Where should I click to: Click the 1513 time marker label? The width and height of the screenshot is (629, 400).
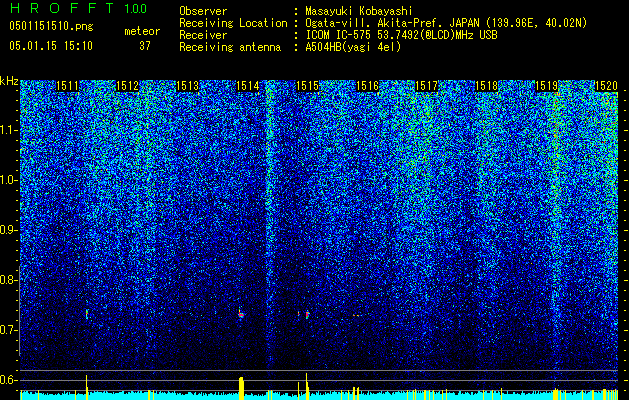pyautogui.click(x=187, y=86)
